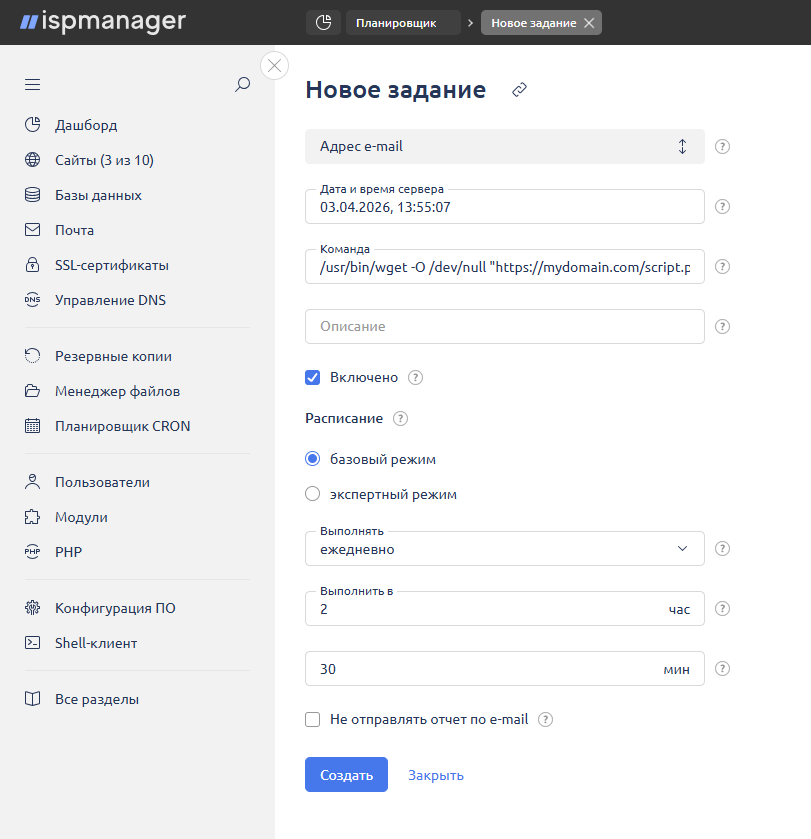Click the copy link icon beside Новое задание
The image size is (811, 839).
[519, 90]
